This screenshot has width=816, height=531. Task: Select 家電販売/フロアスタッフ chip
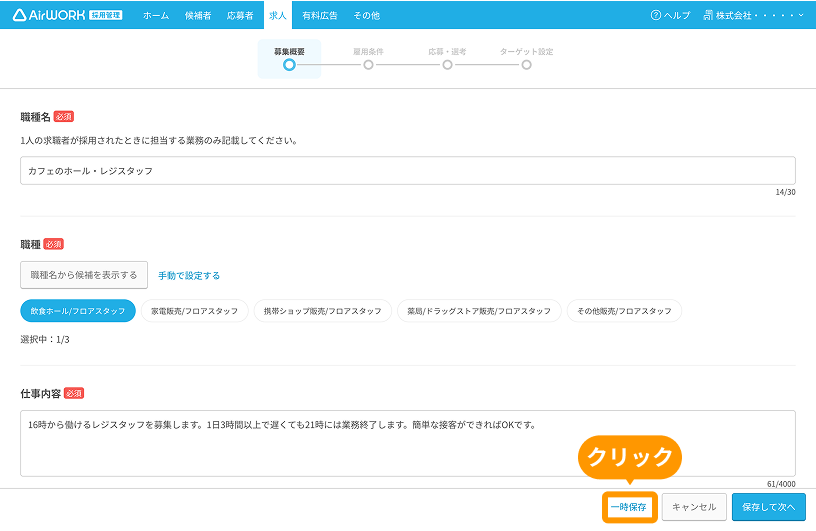(x=195, y=311)
